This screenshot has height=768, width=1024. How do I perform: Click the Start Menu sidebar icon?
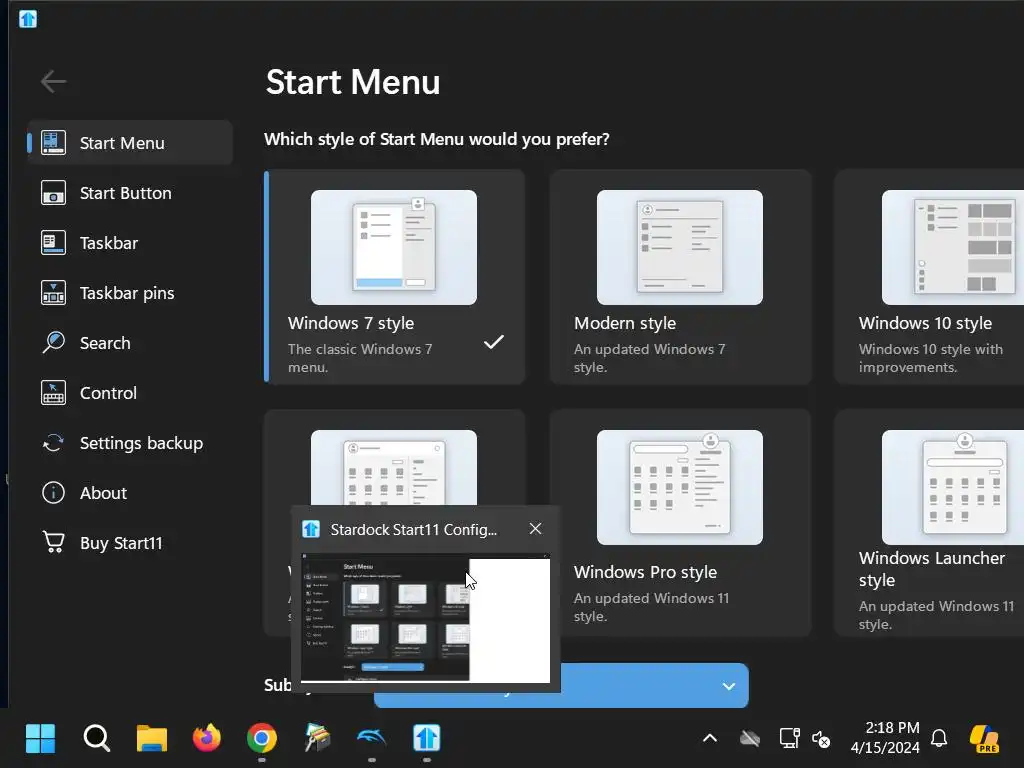(x=53, y=142)
